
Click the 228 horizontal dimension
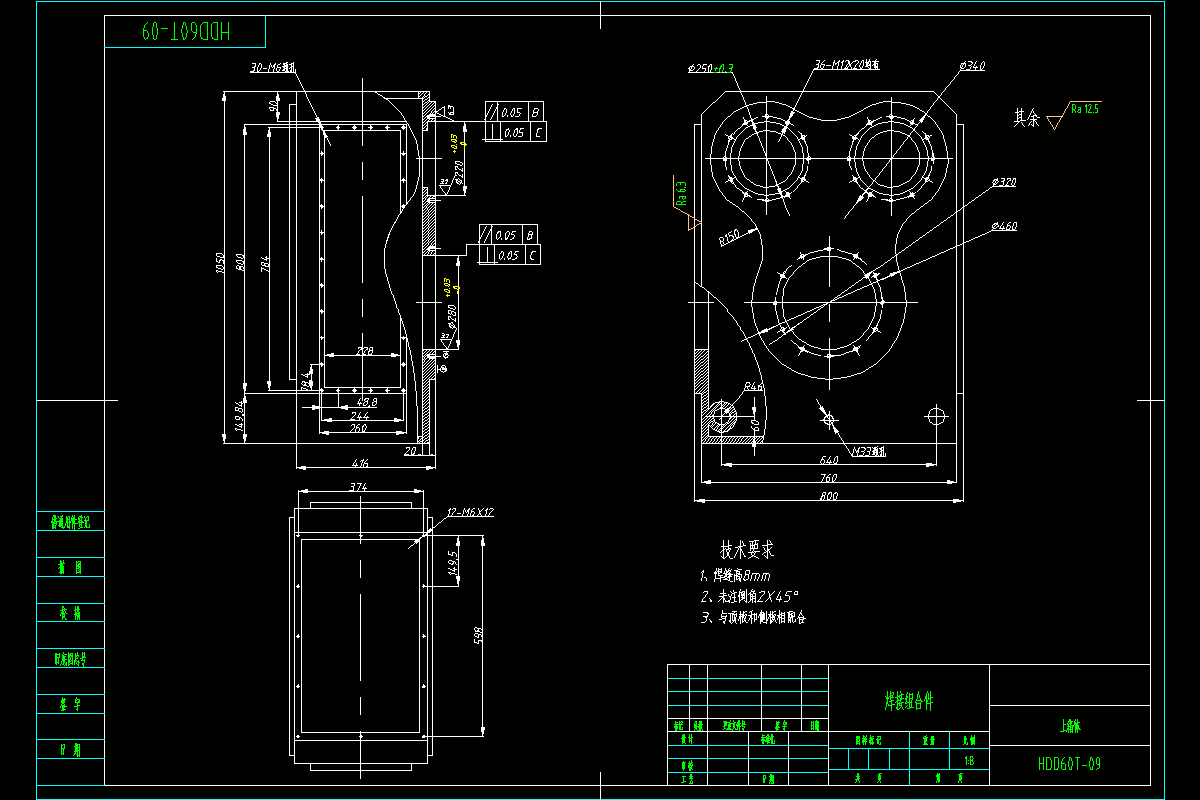coord(365,352)
